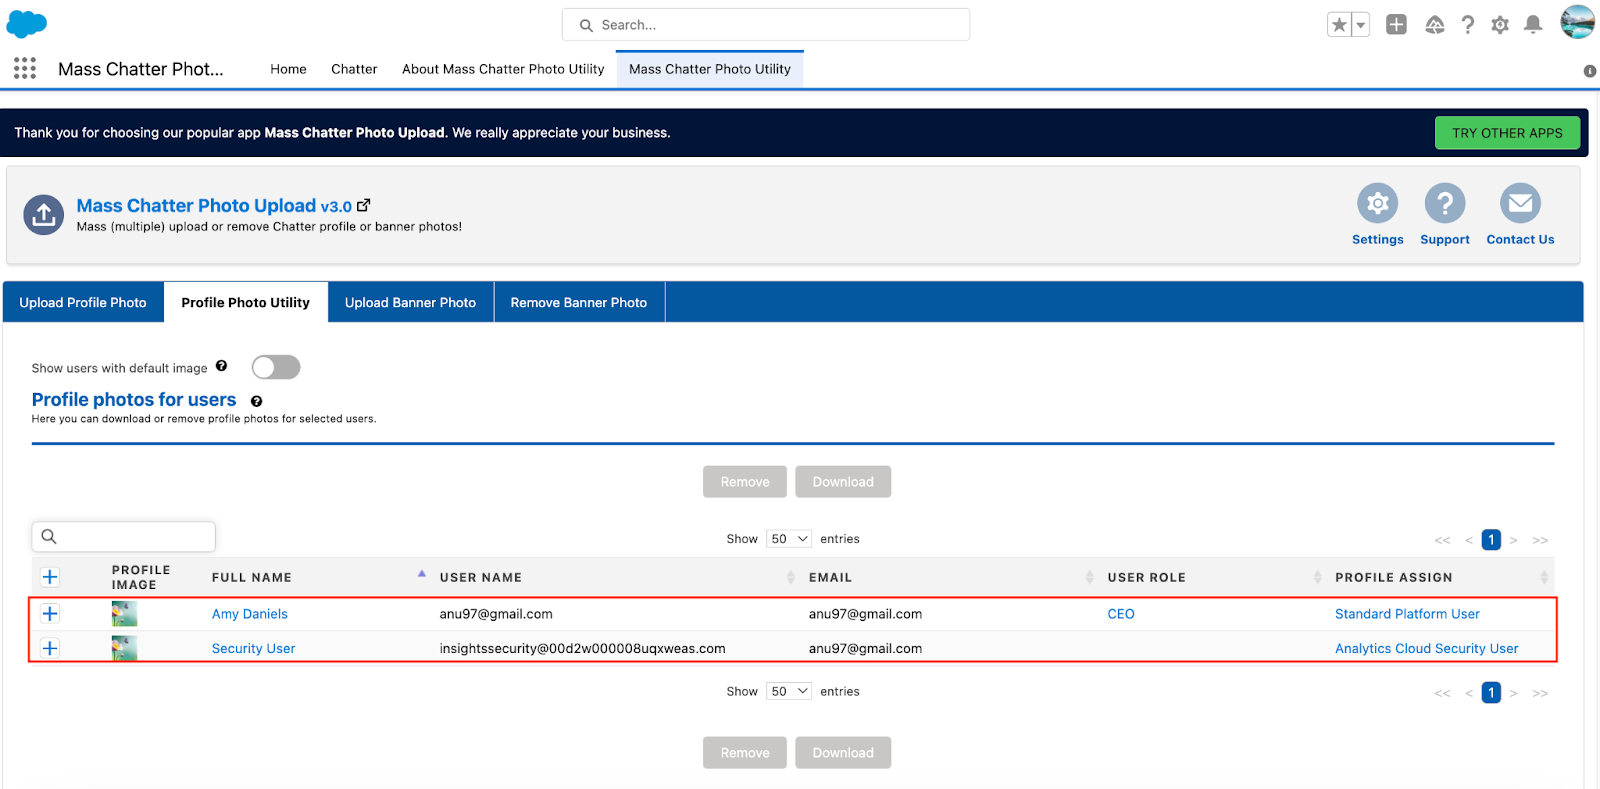Image resolution: width=1600 pixels, height=789 pixels.
Task: Click top pagination page 1 button
Action: (1491, 540)
